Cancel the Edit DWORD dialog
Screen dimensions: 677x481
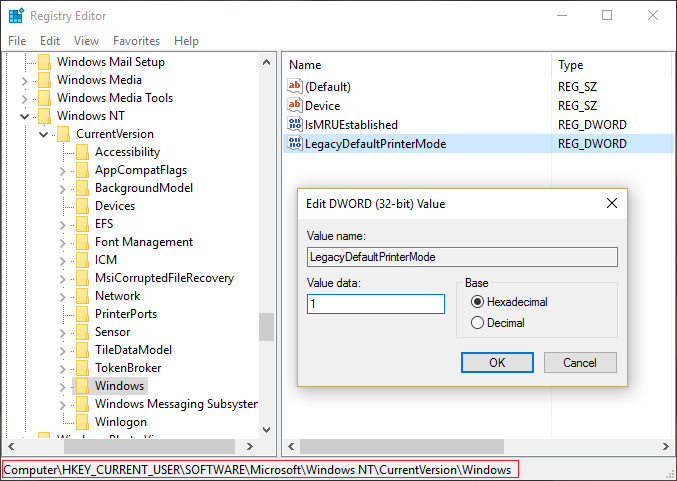click(x=580, y=362)
